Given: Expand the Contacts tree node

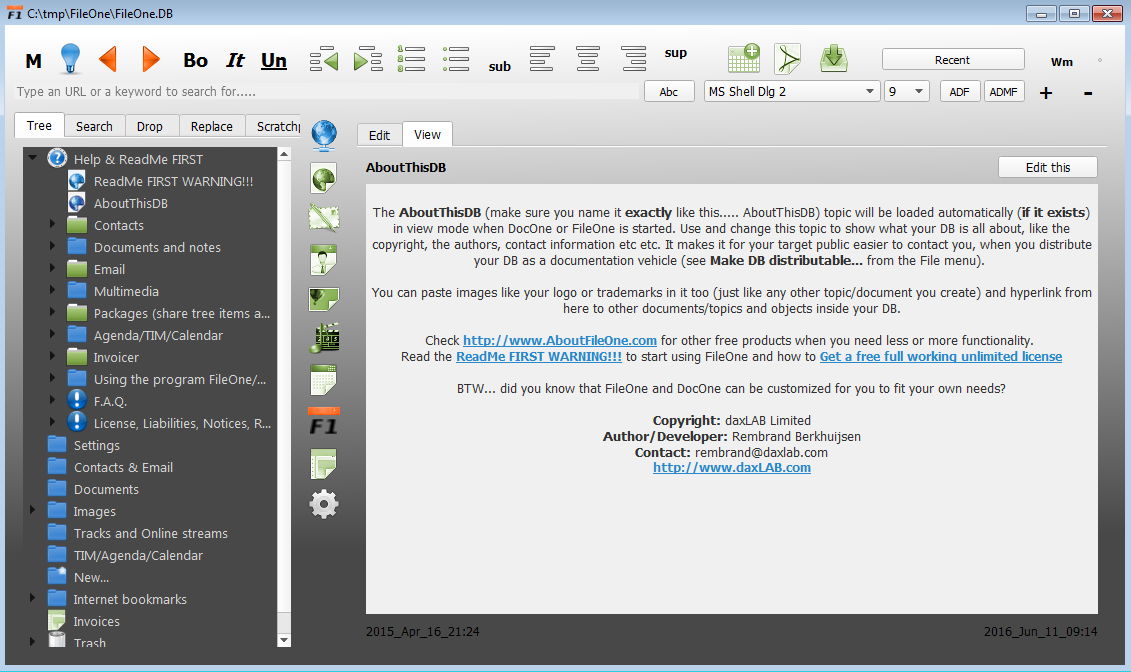Looking at the screenshot, I should coord(52,224).
